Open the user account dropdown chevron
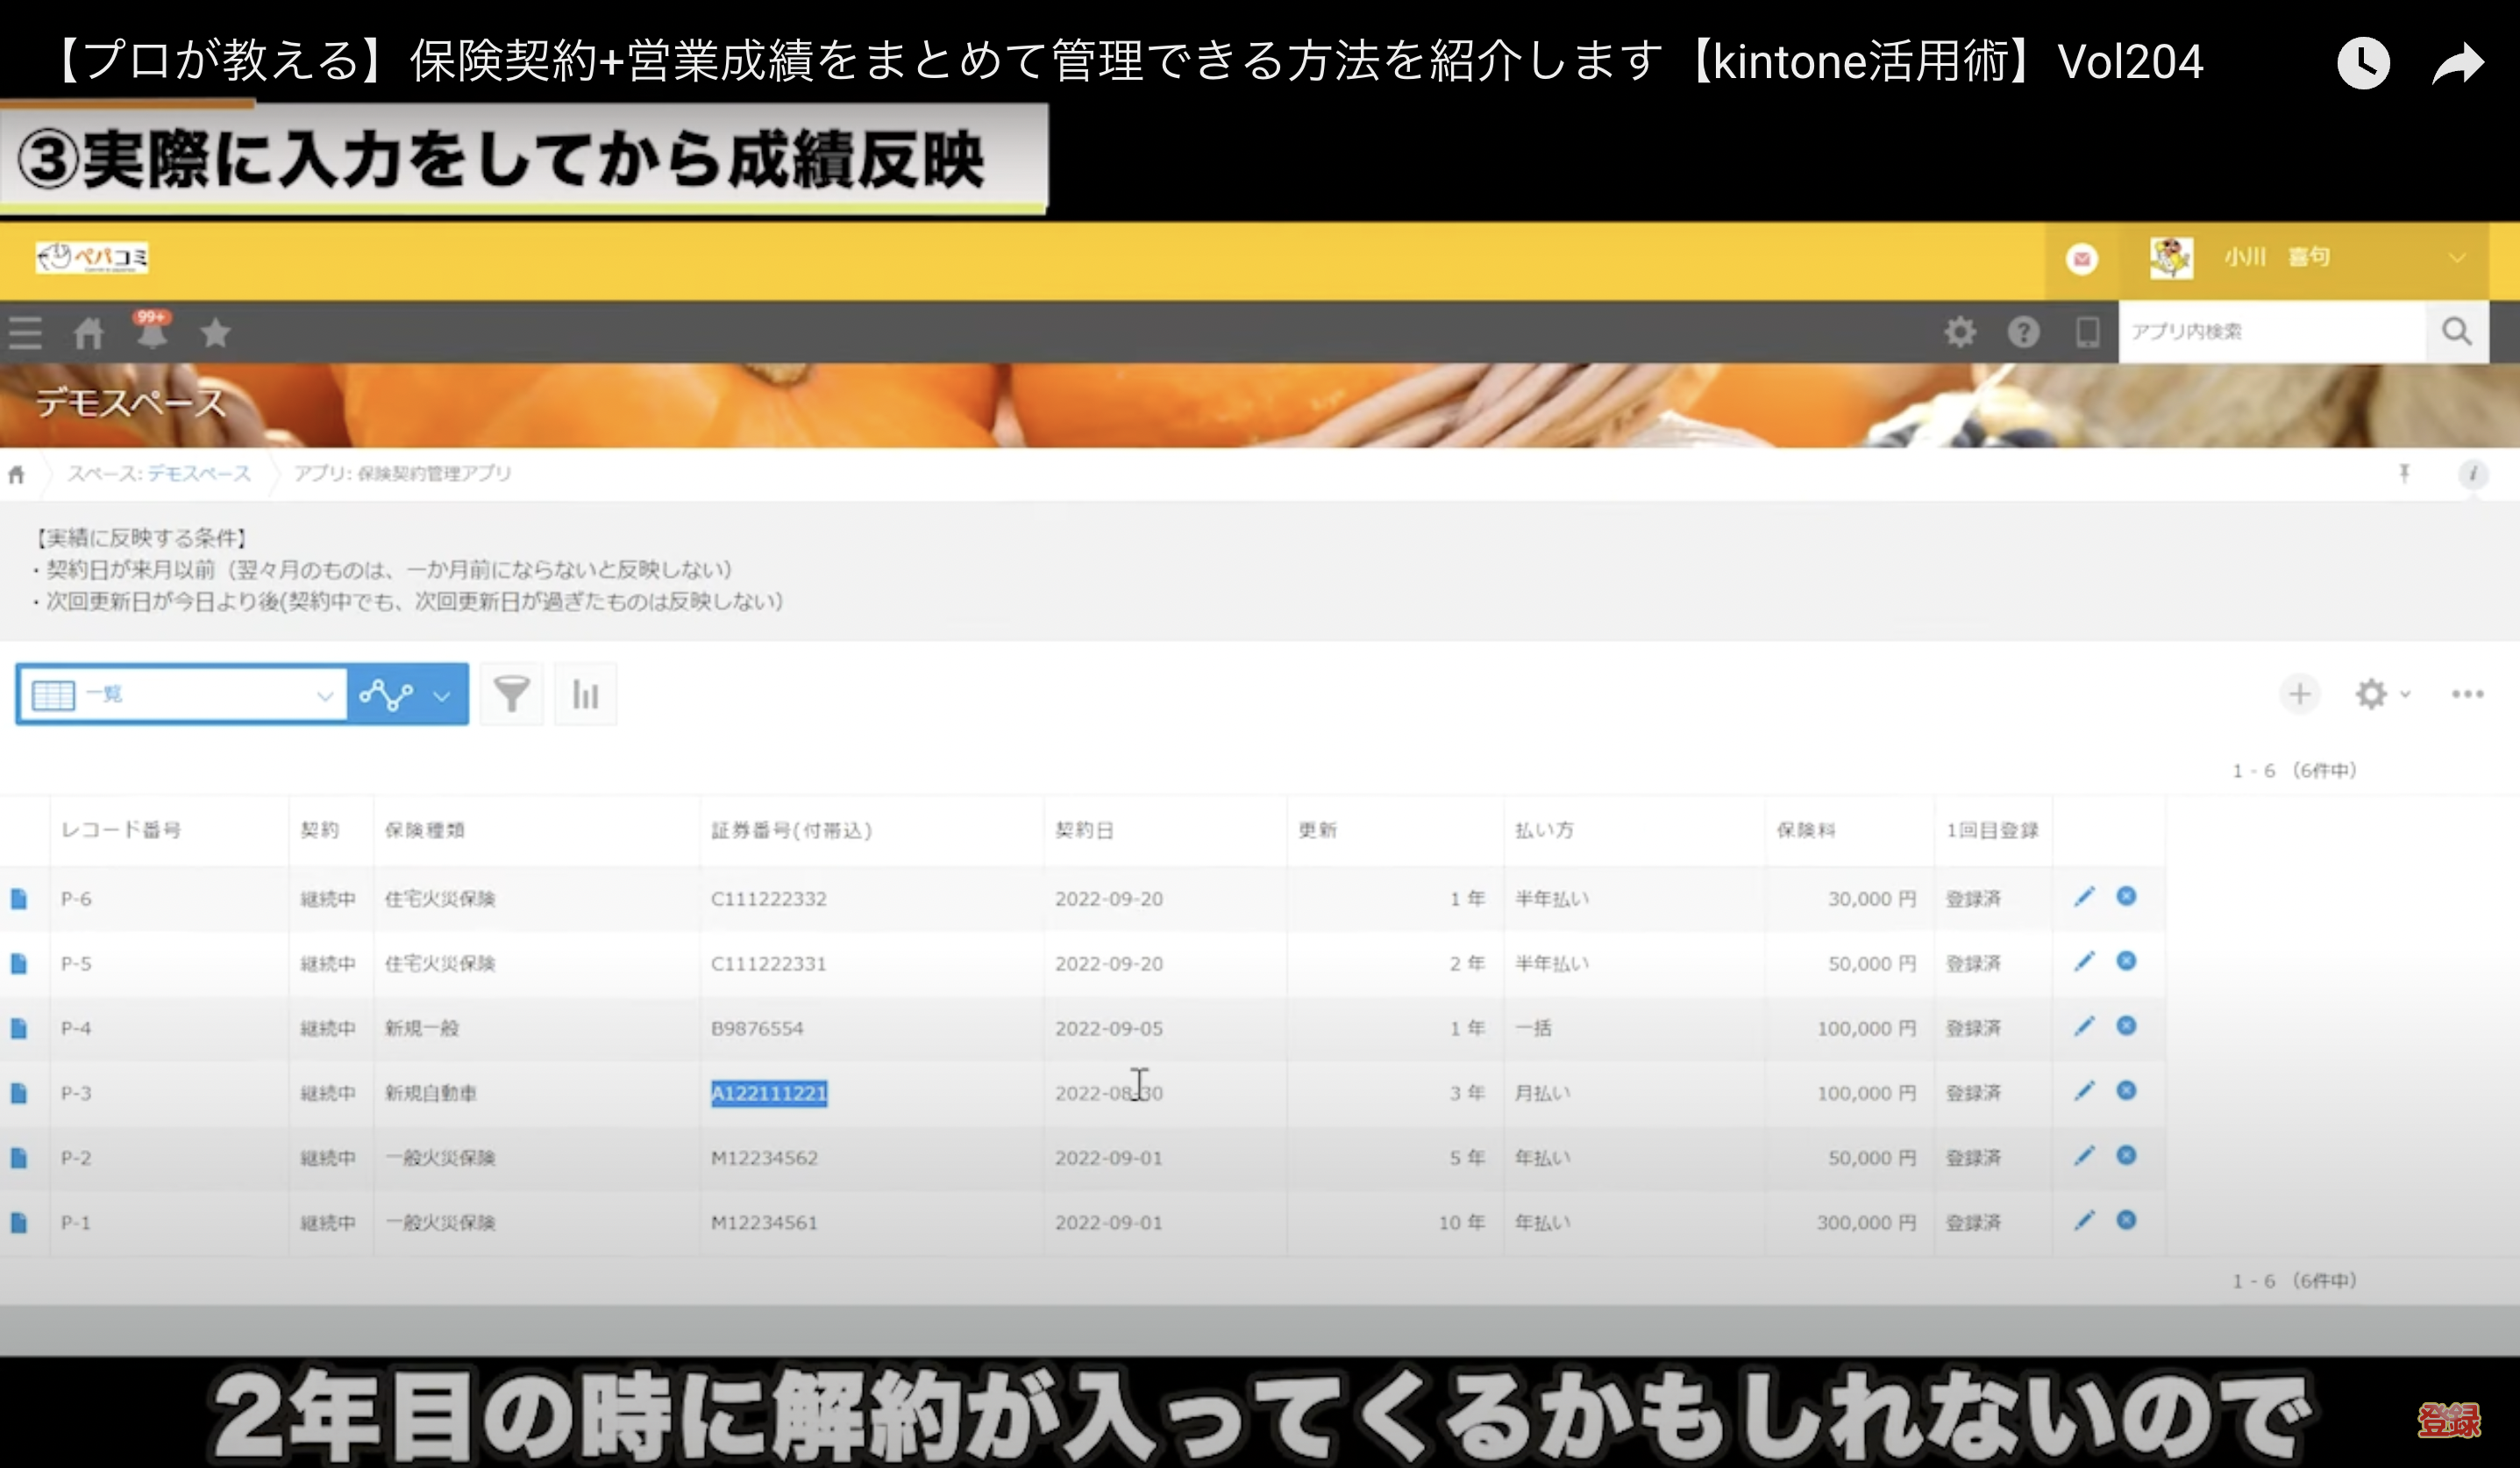Screen dimensions: 2520x1468 point(2456,258)
